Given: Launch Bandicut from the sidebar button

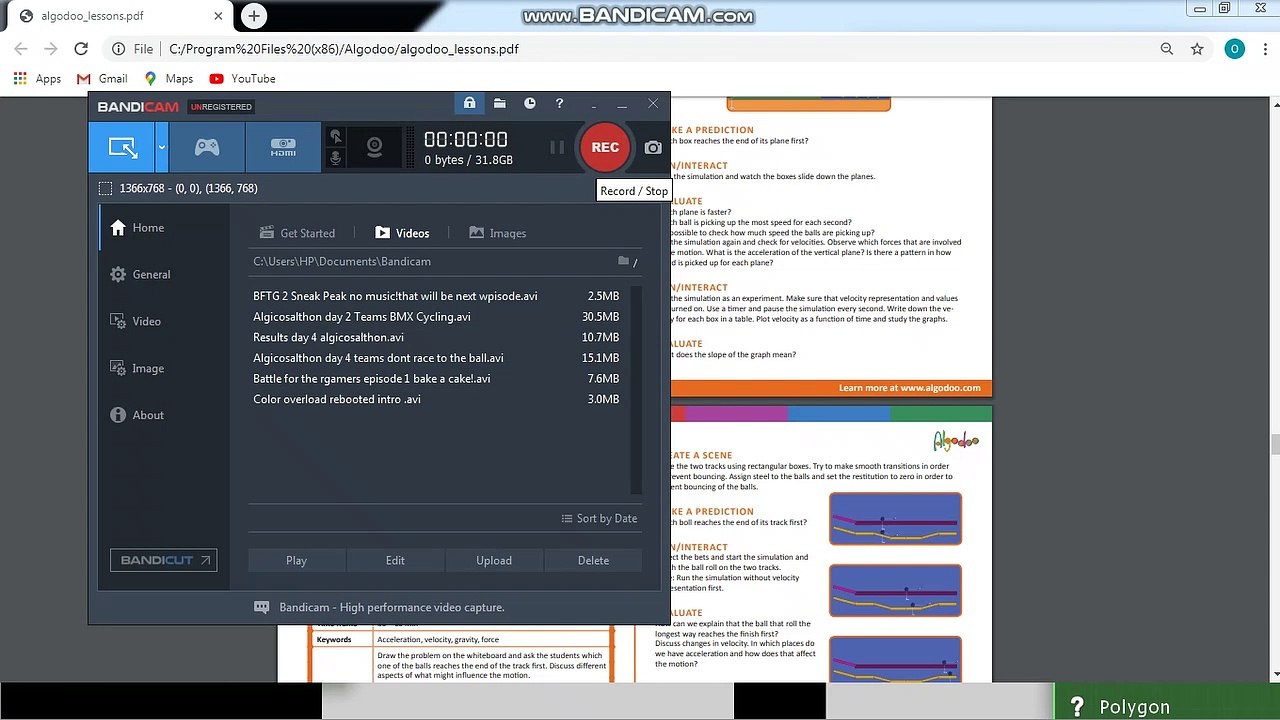Looking at the screenshot, I should pos(163,560).
